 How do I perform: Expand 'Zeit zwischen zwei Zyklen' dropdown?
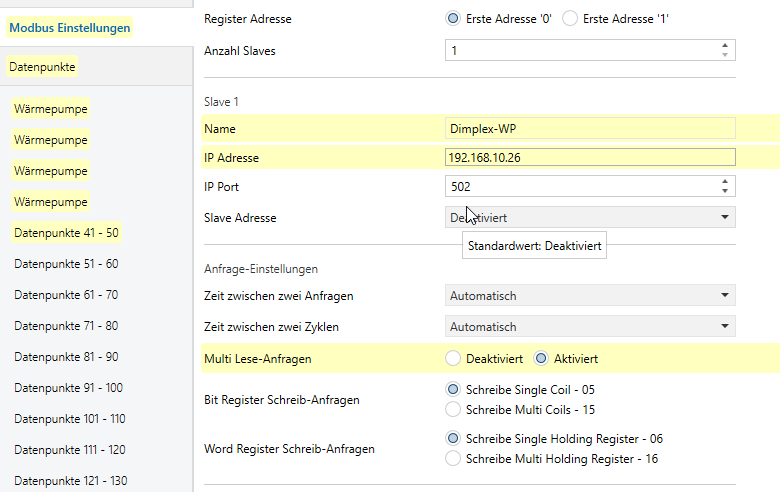point(590,327)
